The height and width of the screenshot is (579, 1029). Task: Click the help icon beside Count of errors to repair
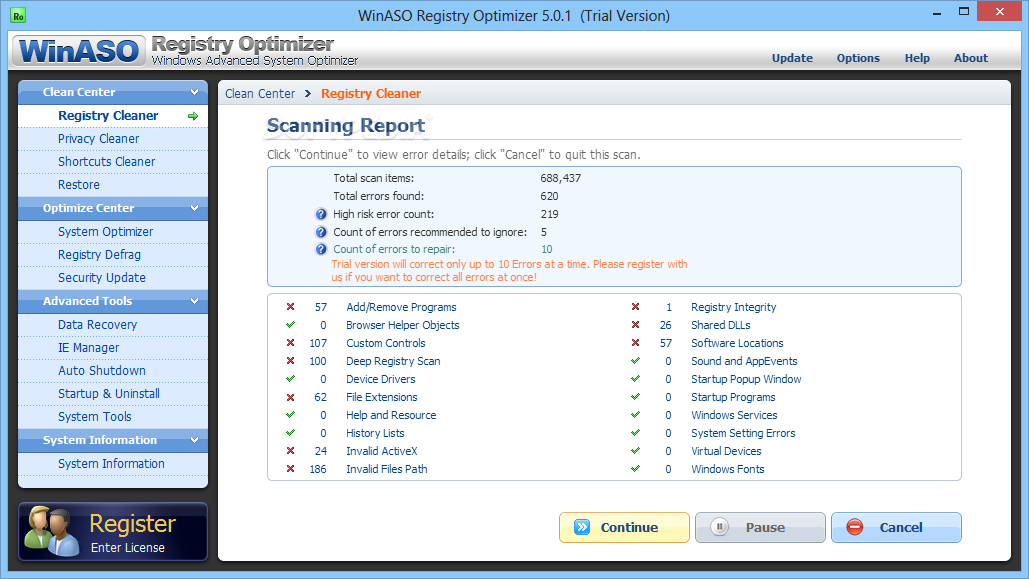pyautogui.click(x=321, y=249)
